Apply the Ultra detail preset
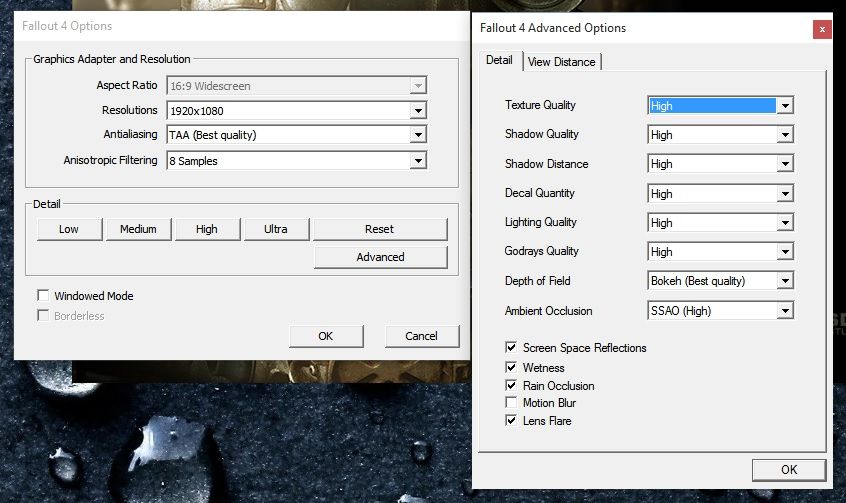This screenshot has height=503, width=846. click(x=276, y=229)
